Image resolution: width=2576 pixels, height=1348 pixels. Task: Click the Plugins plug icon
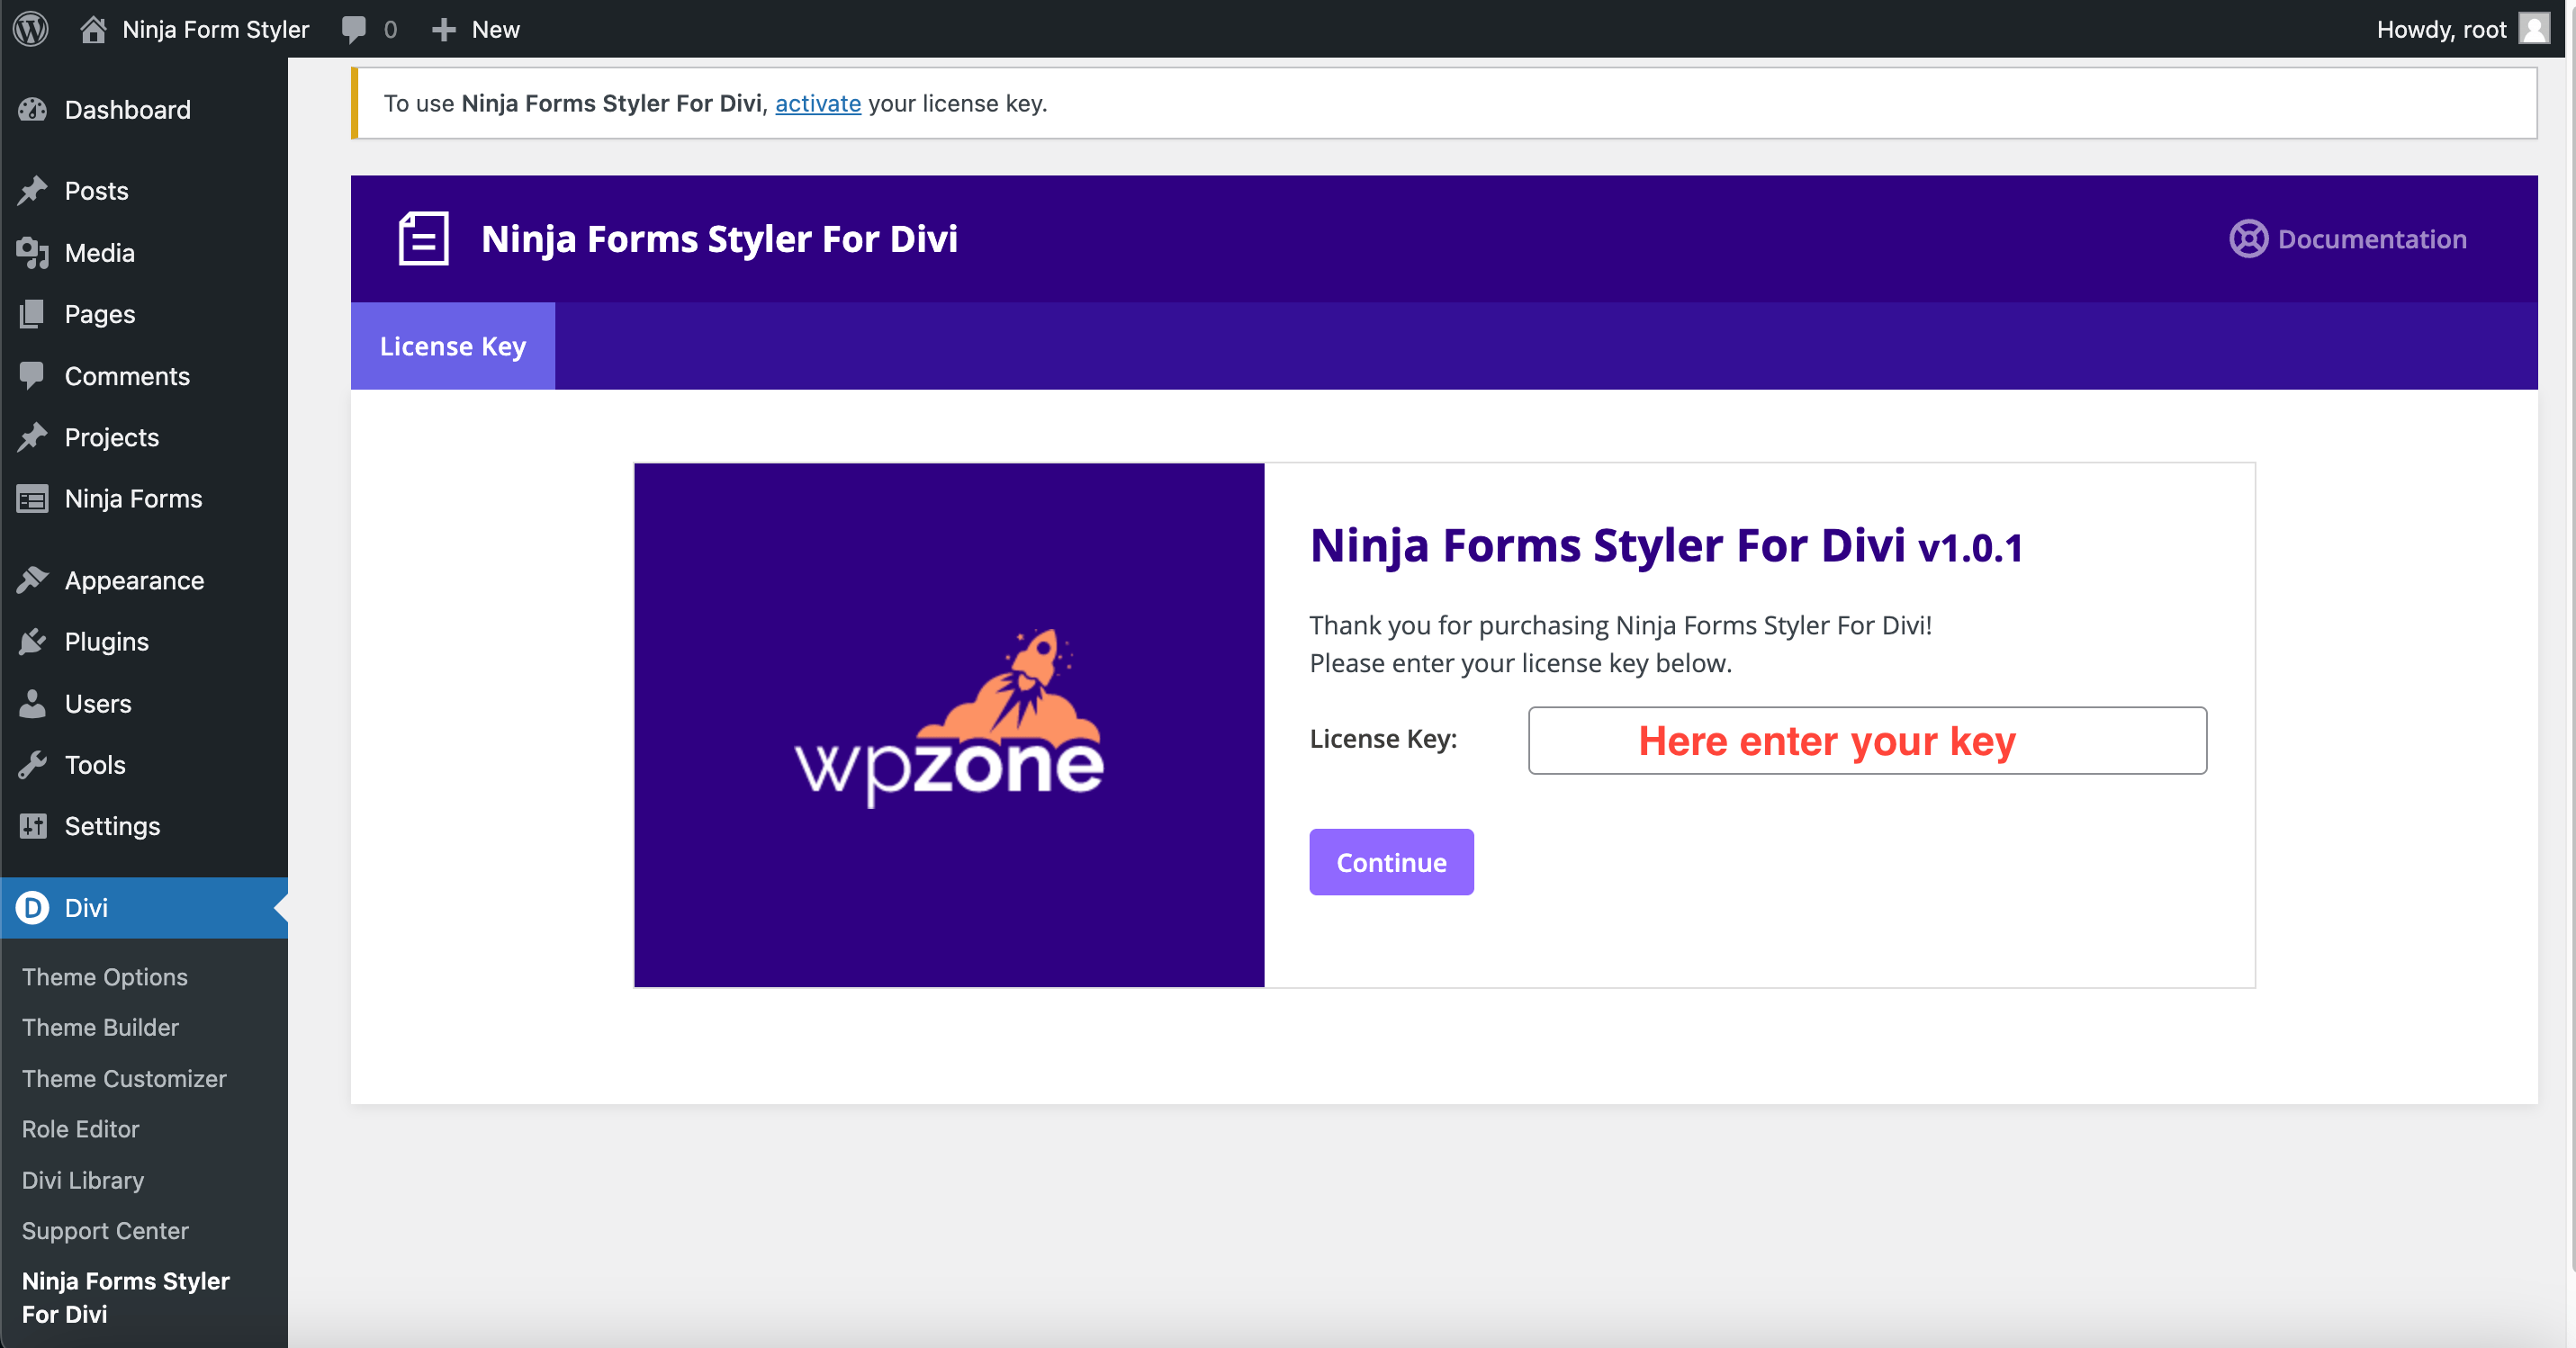coord(33,642)
